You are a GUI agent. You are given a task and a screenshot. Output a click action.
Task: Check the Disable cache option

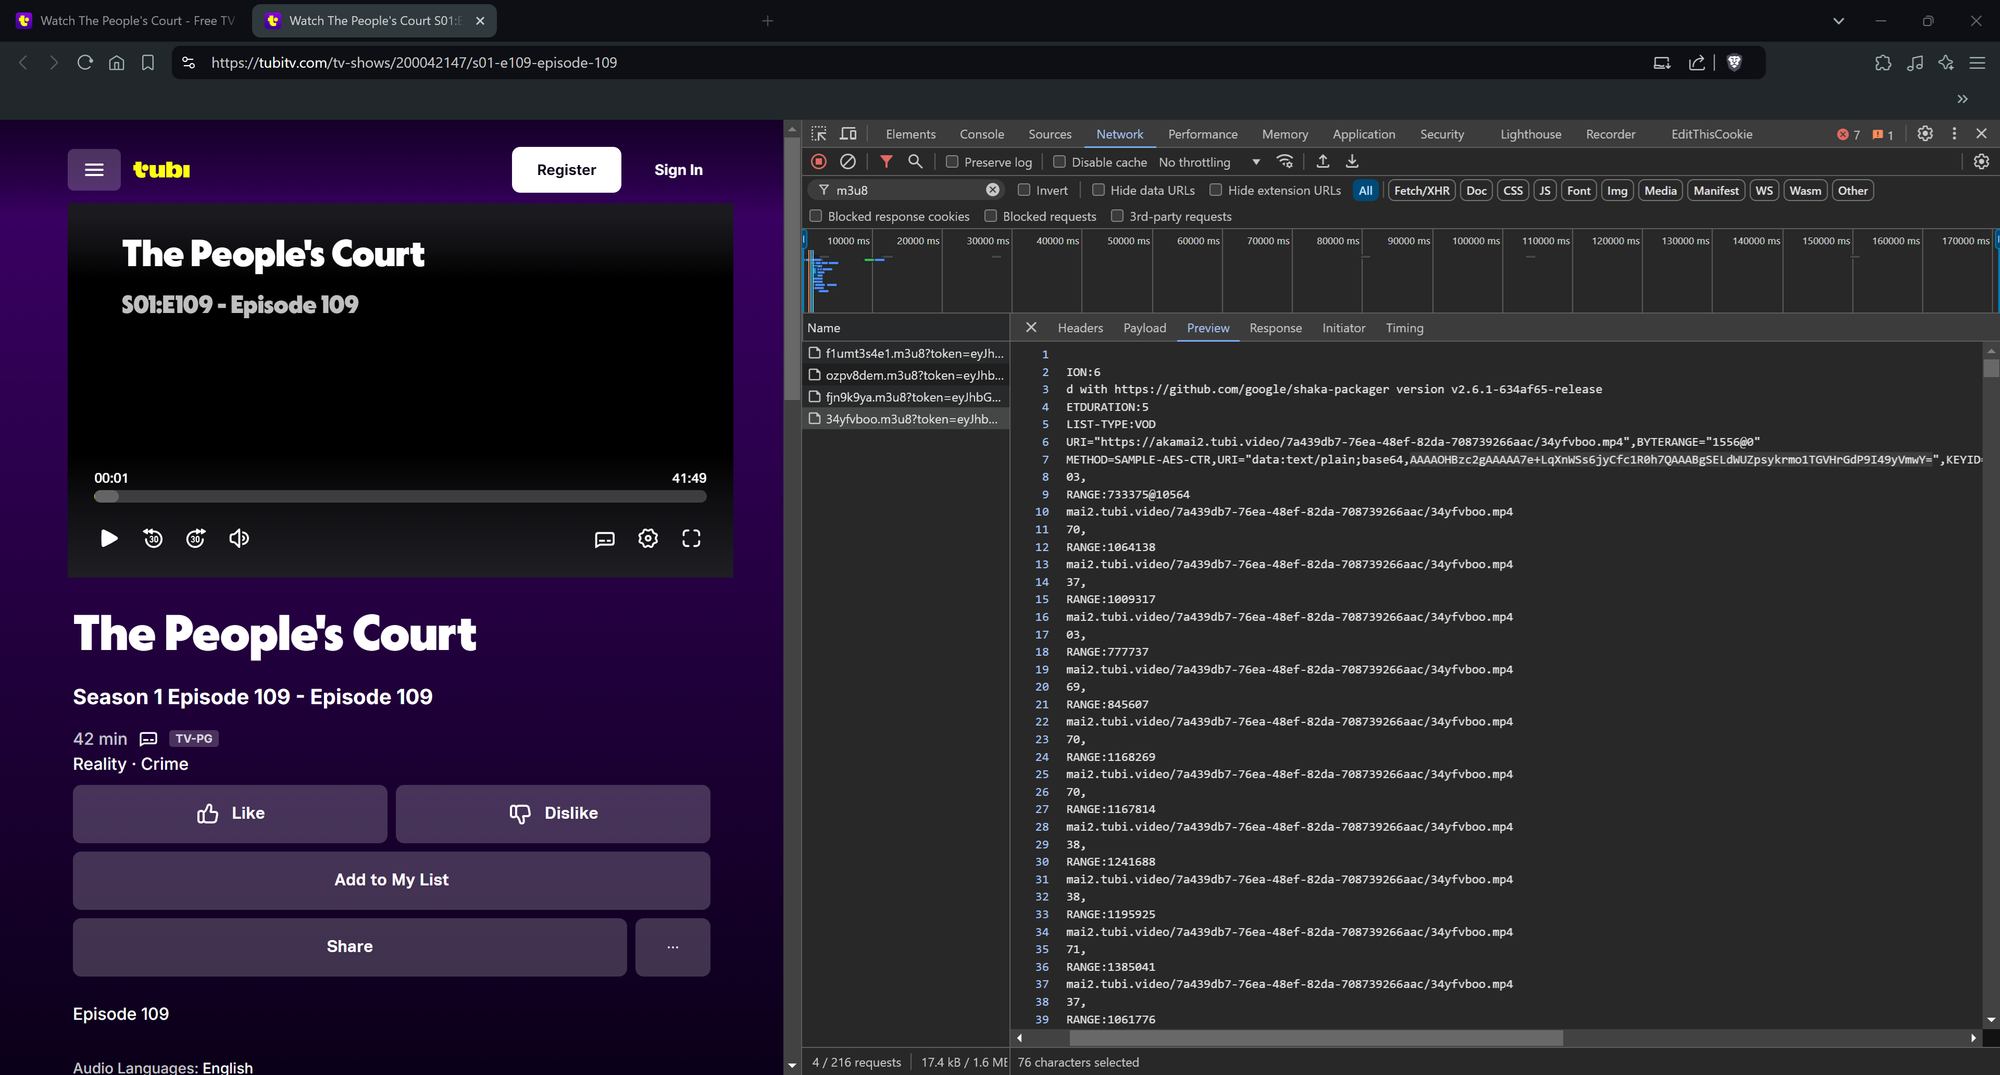pos(1059,162)
